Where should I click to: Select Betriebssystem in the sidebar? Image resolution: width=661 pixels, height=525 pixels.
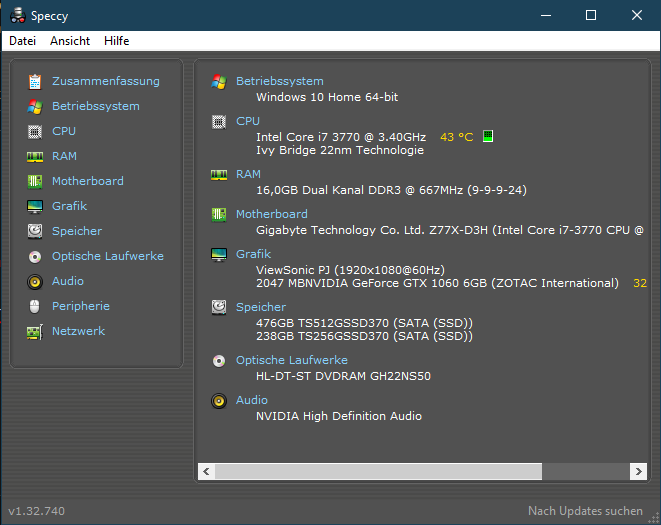pos(96,106)
